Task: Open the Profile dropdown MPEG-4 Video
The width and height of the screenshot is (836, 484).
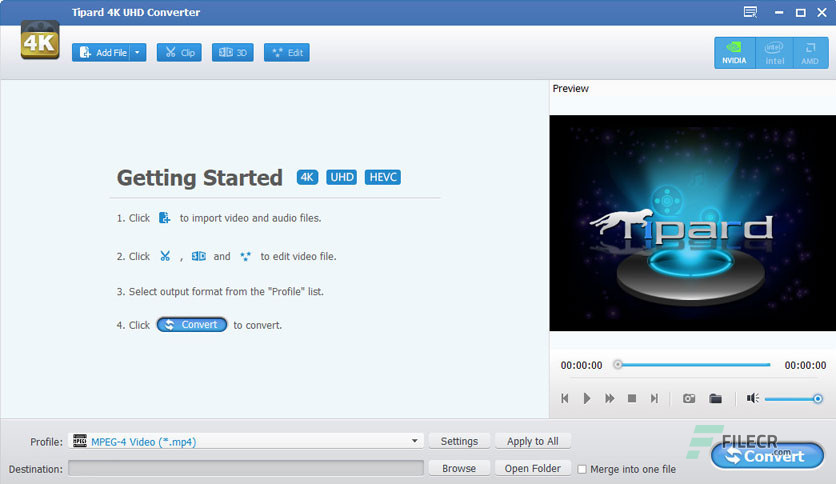Action: 246,441
